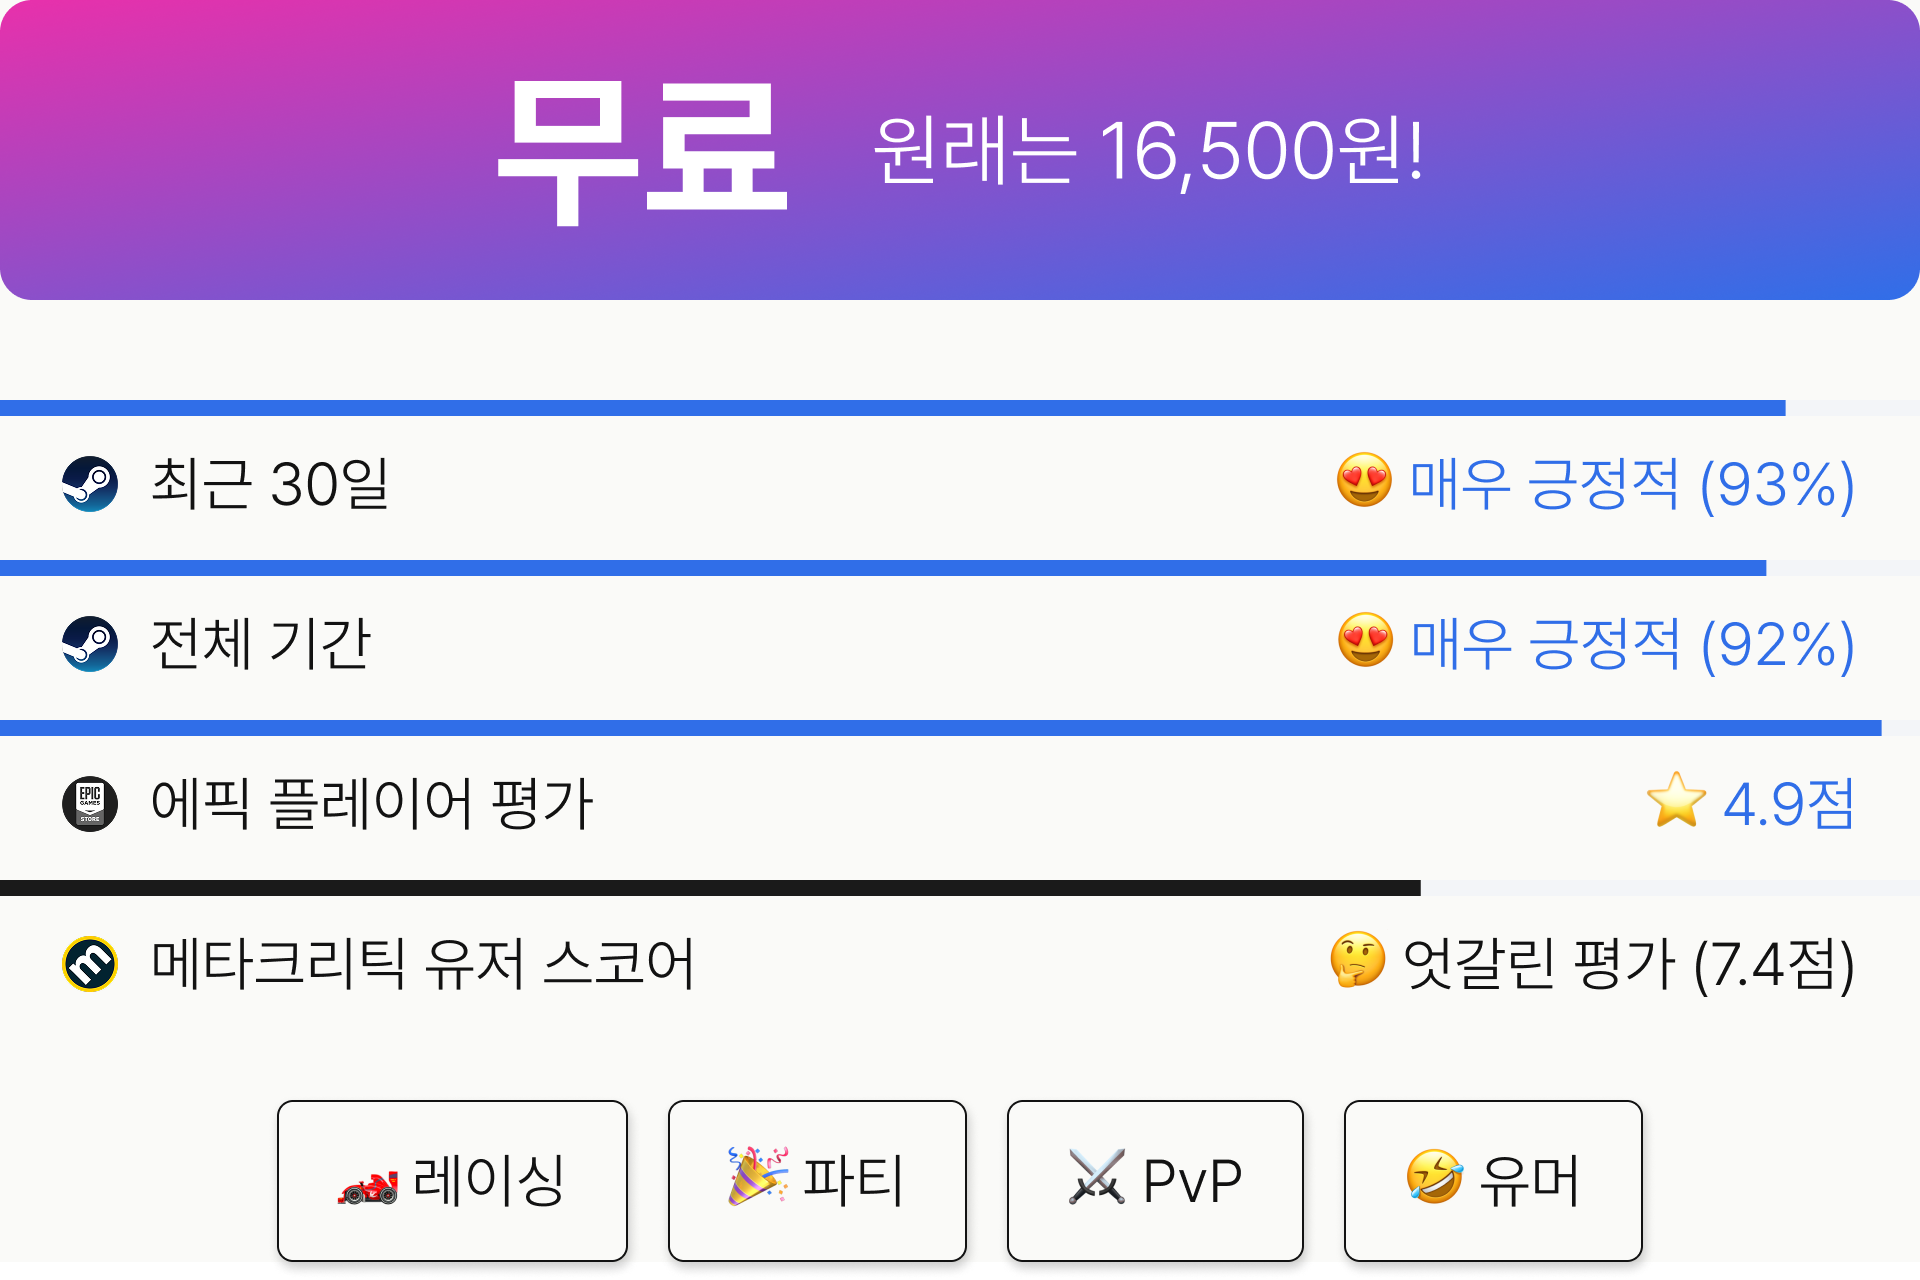Screen dimensions: 1920x1280
Task: Click the 메타크리틱 유저 스코어 row label
Action: (x=423, y=964)
